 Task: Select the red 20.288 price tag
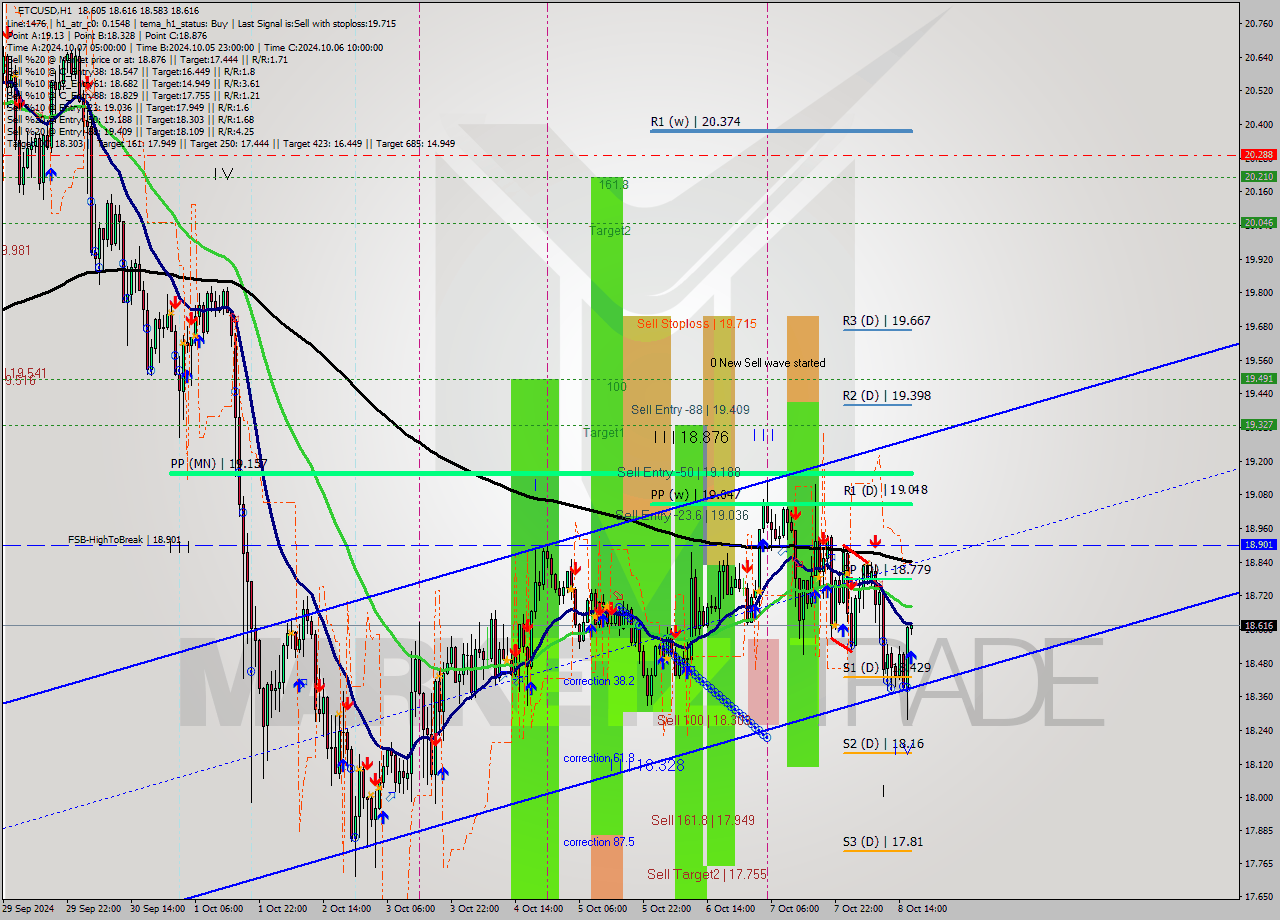click(1258, 155)
